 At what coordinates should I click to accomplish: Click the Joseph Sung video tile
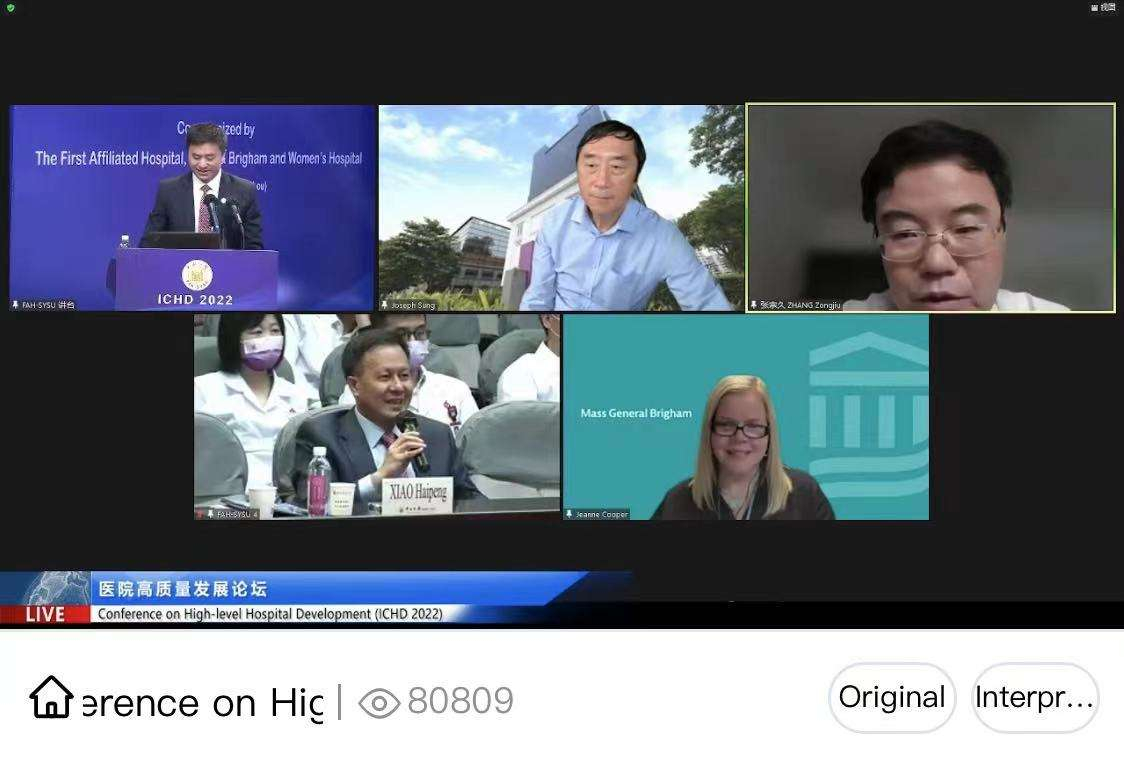coord(561,208)
